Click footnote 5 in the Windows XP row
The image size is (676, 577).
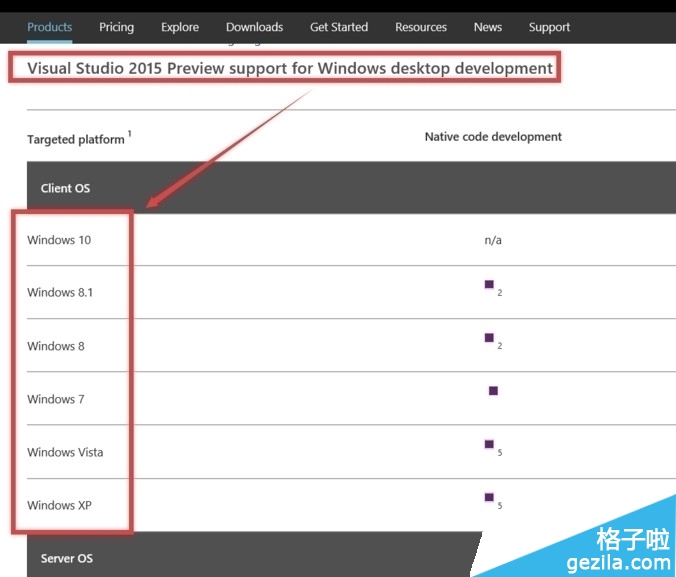pyautogui.click(x=500, y=505)
